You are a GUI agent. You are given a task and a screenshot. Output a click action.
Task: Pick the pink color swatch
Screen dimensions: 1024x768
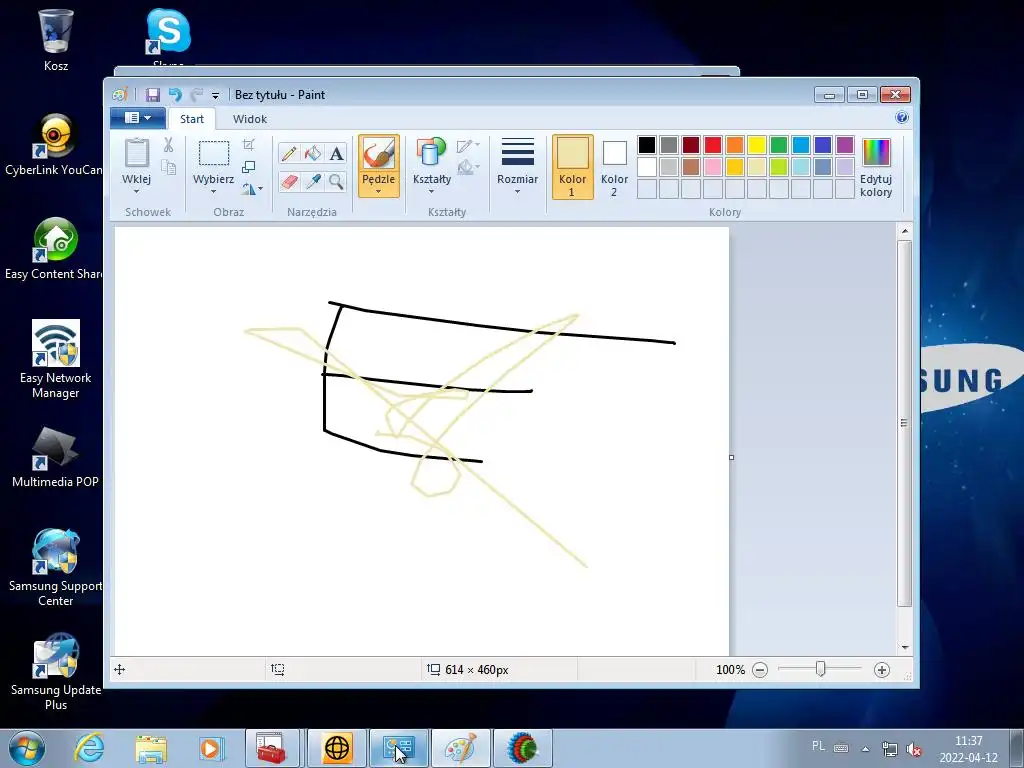[x=712, y=167]
